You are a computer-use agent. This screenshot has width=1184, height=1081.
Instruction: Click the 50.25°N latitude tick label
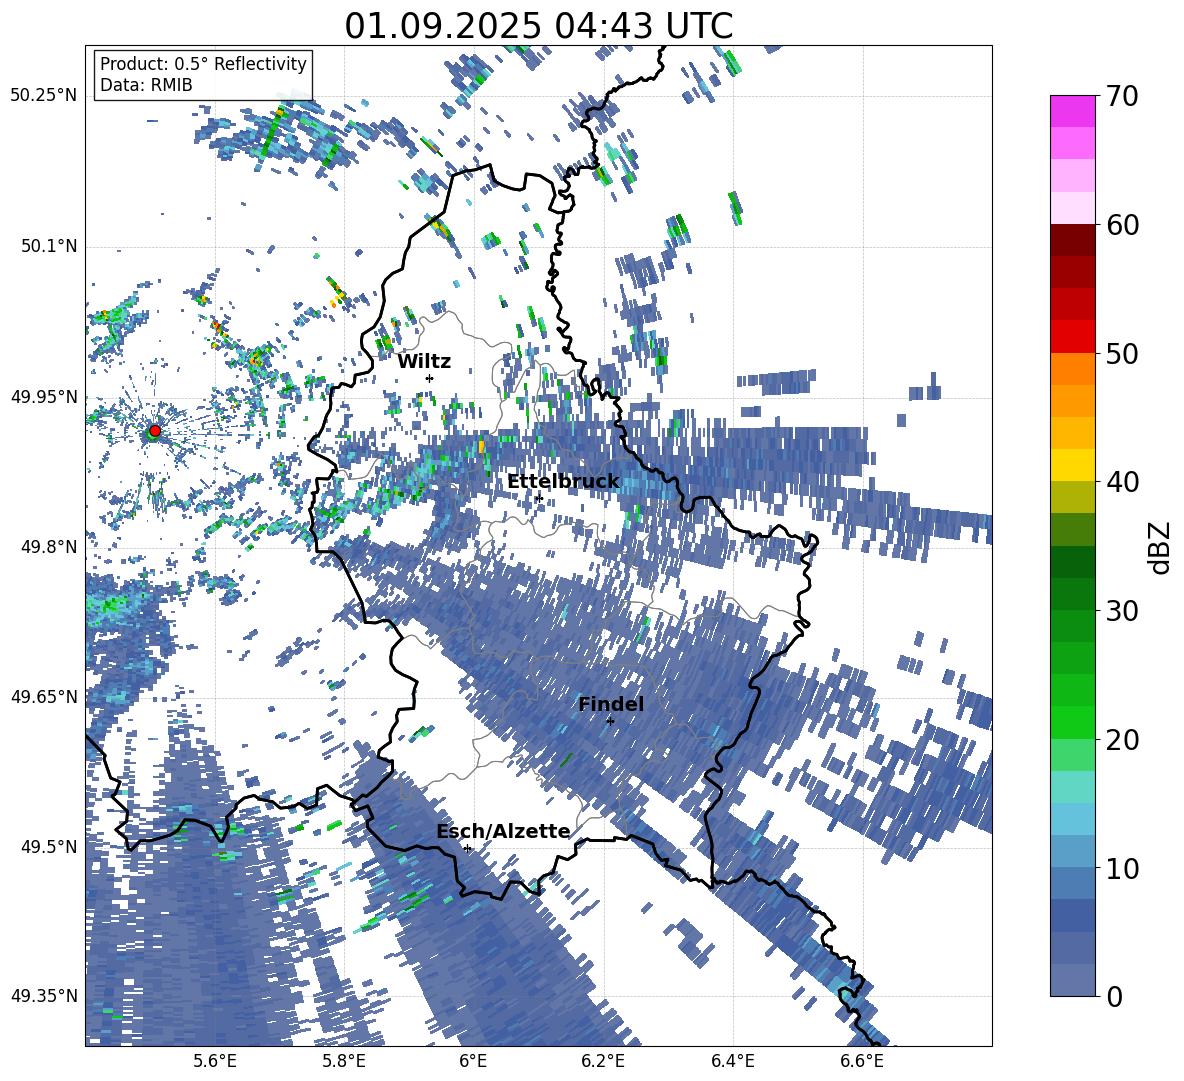click(44, 96)
